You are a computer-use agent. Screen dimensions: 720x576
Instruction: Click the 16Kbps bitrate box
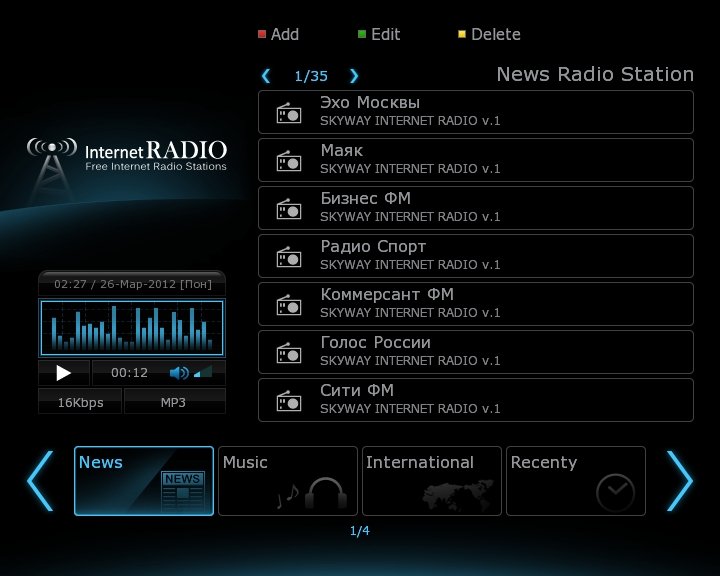[x=80, y=401]
